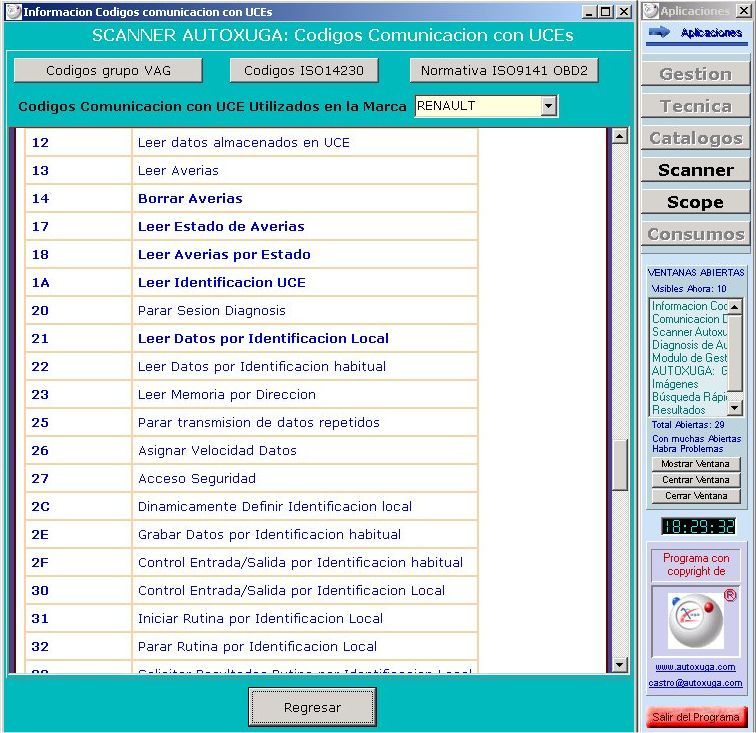Select 'Imágenes' in open windows list
This screenshot has width=756, height=733.
[689, 384]
